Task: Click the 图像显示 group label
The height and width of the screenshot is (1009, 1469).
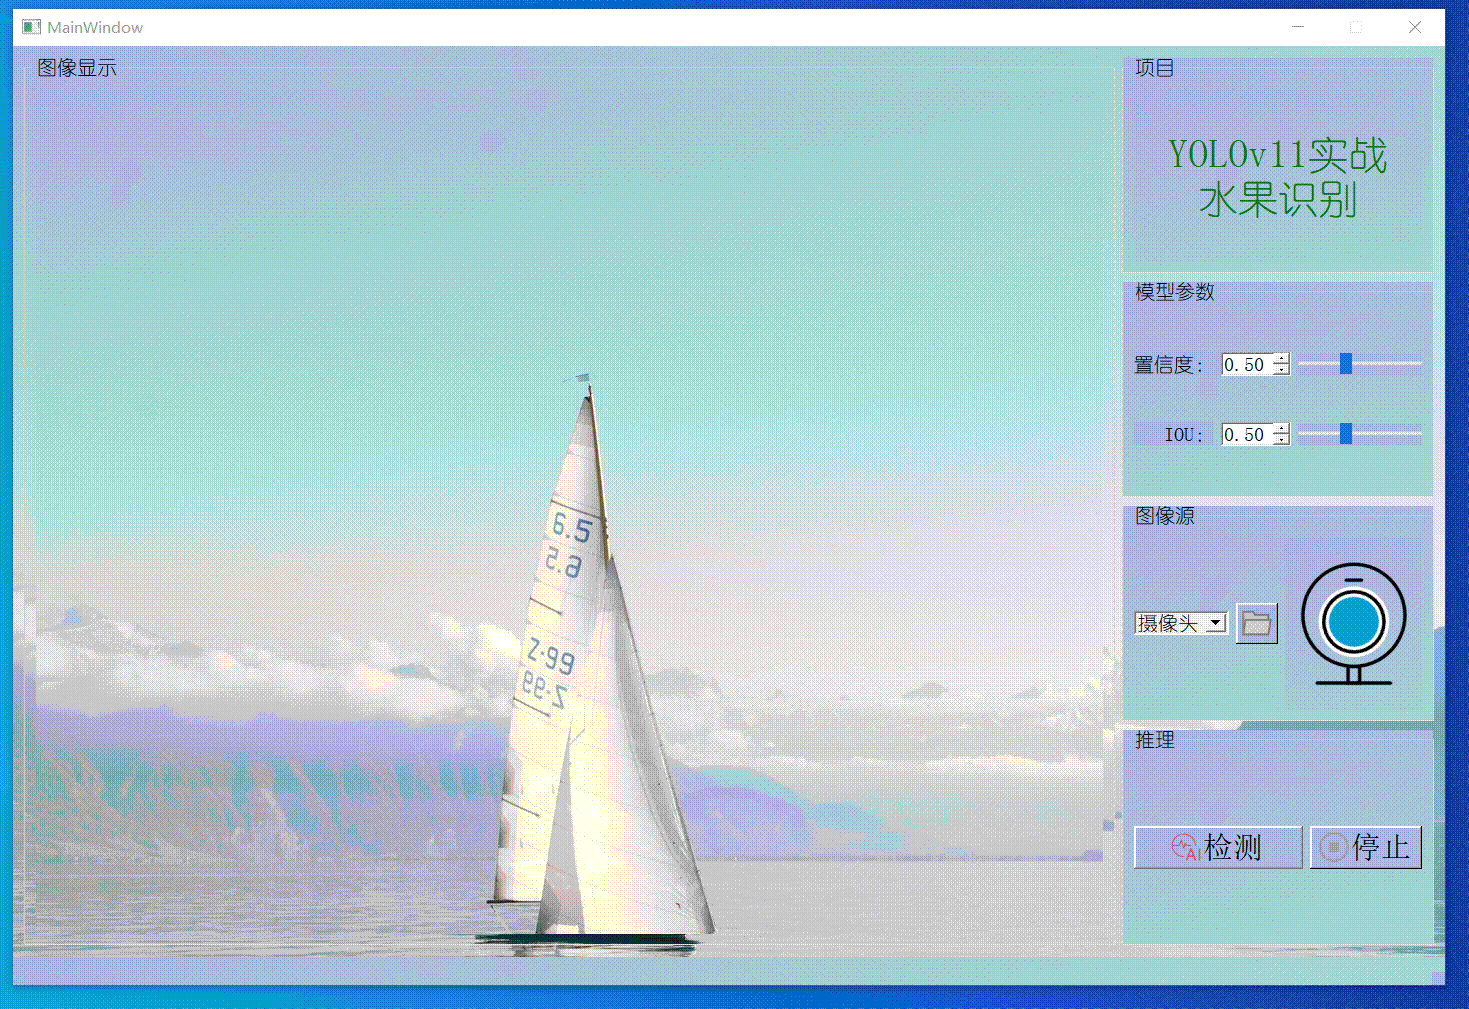Action: (77, 68)
